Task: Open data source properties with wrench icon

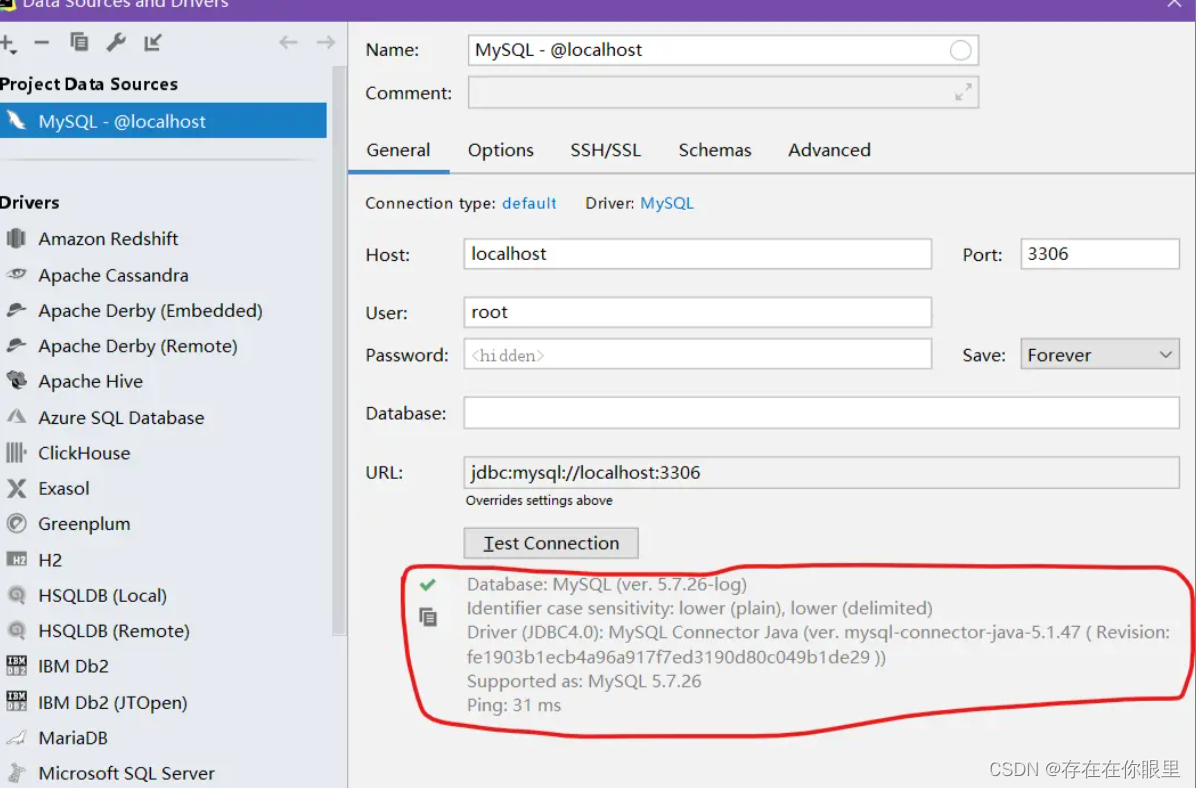Action: (114, 43)
